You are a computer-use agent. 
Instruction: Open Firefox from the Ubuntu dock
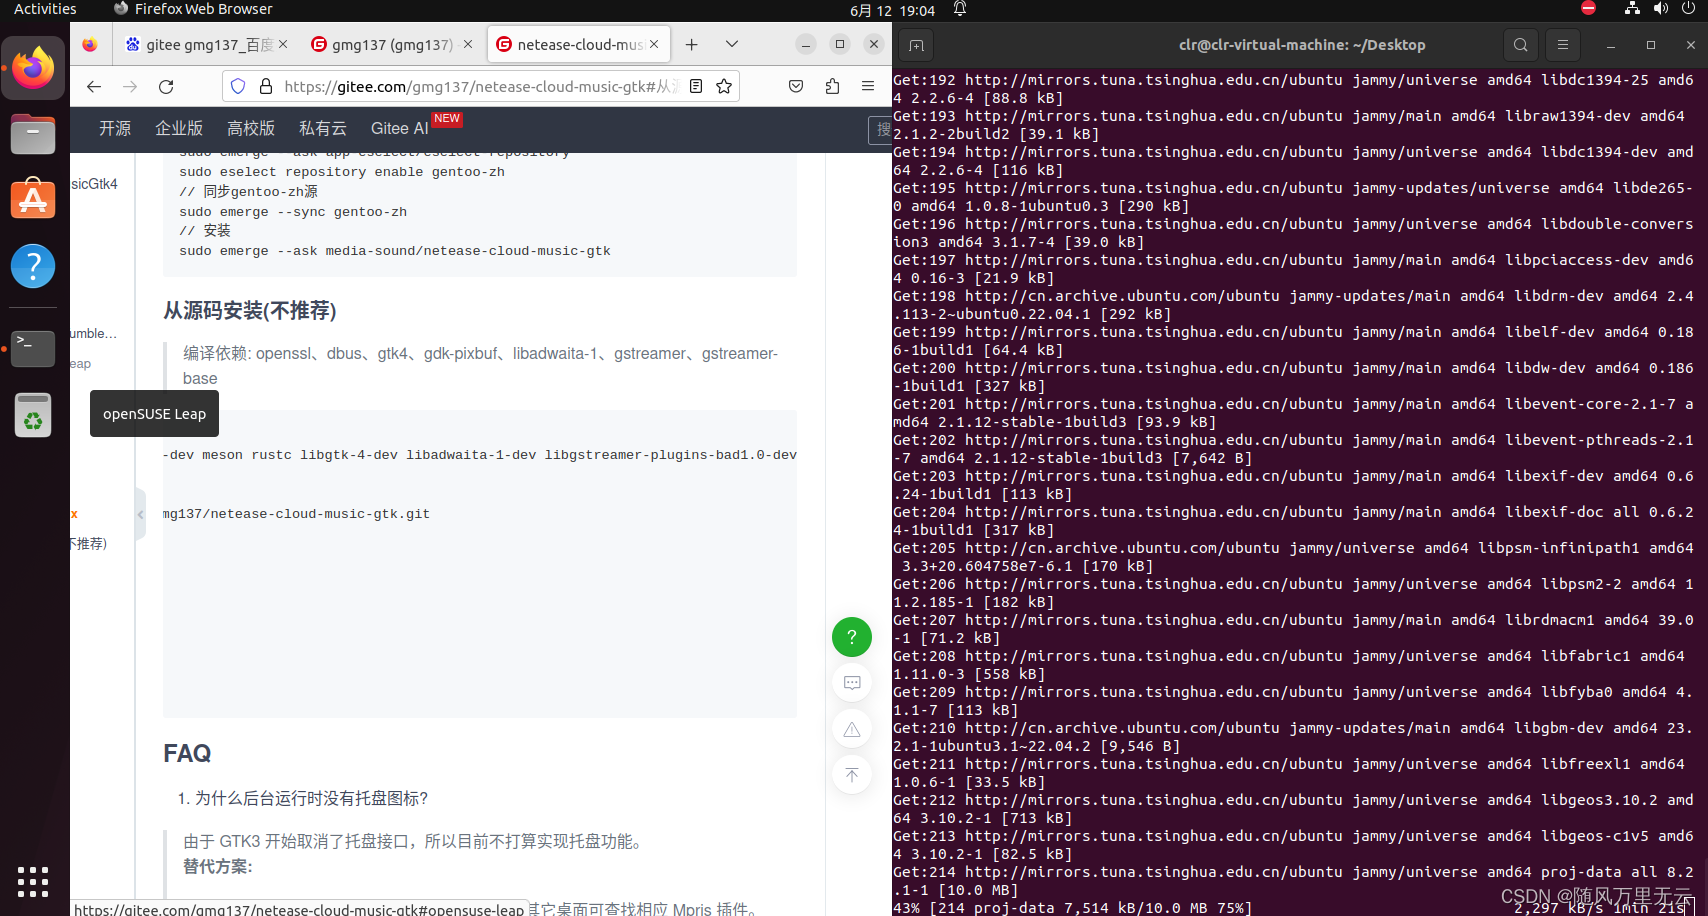point(33,68)
